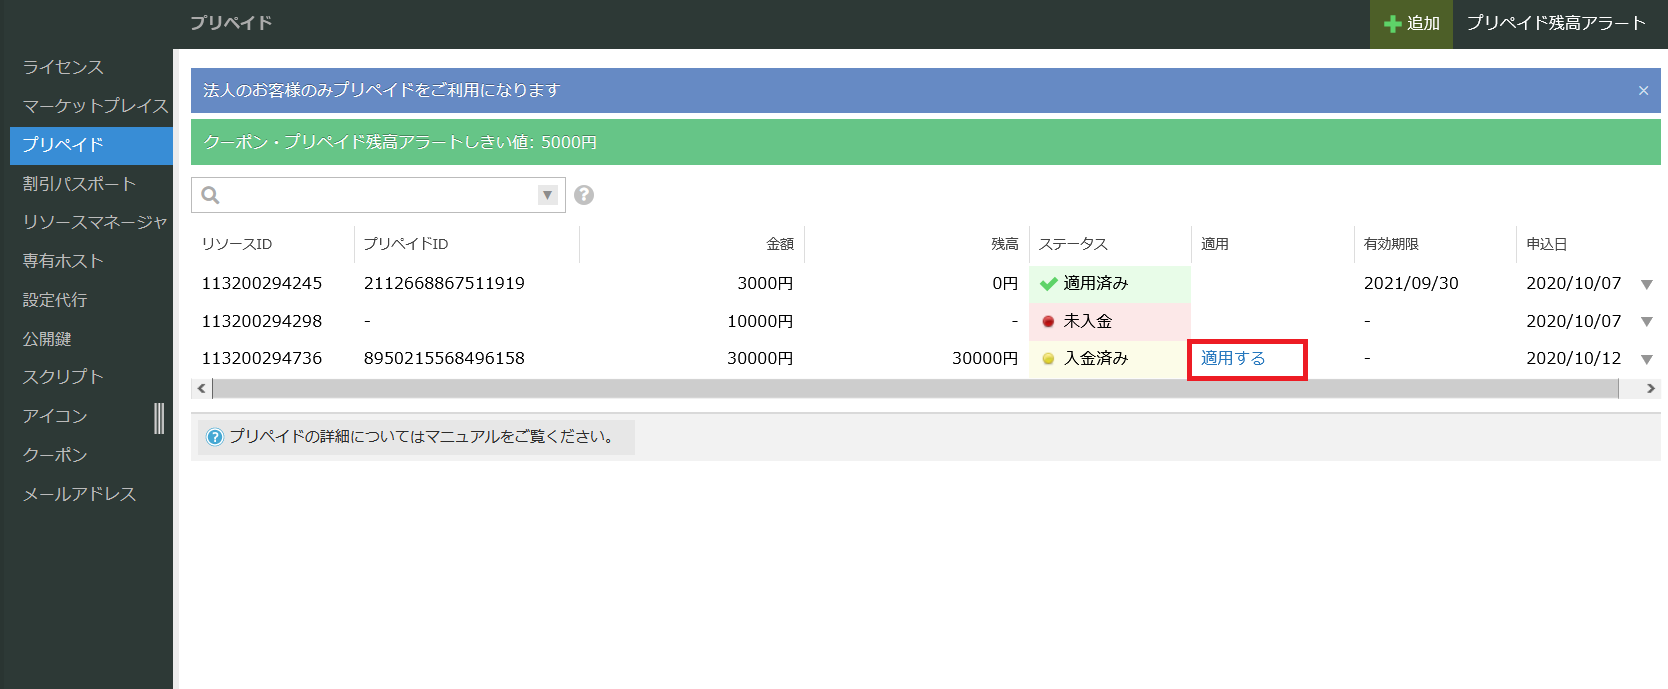
Task: Expand row menu for resource 113200294245
Action: [x=1646, y=284]
